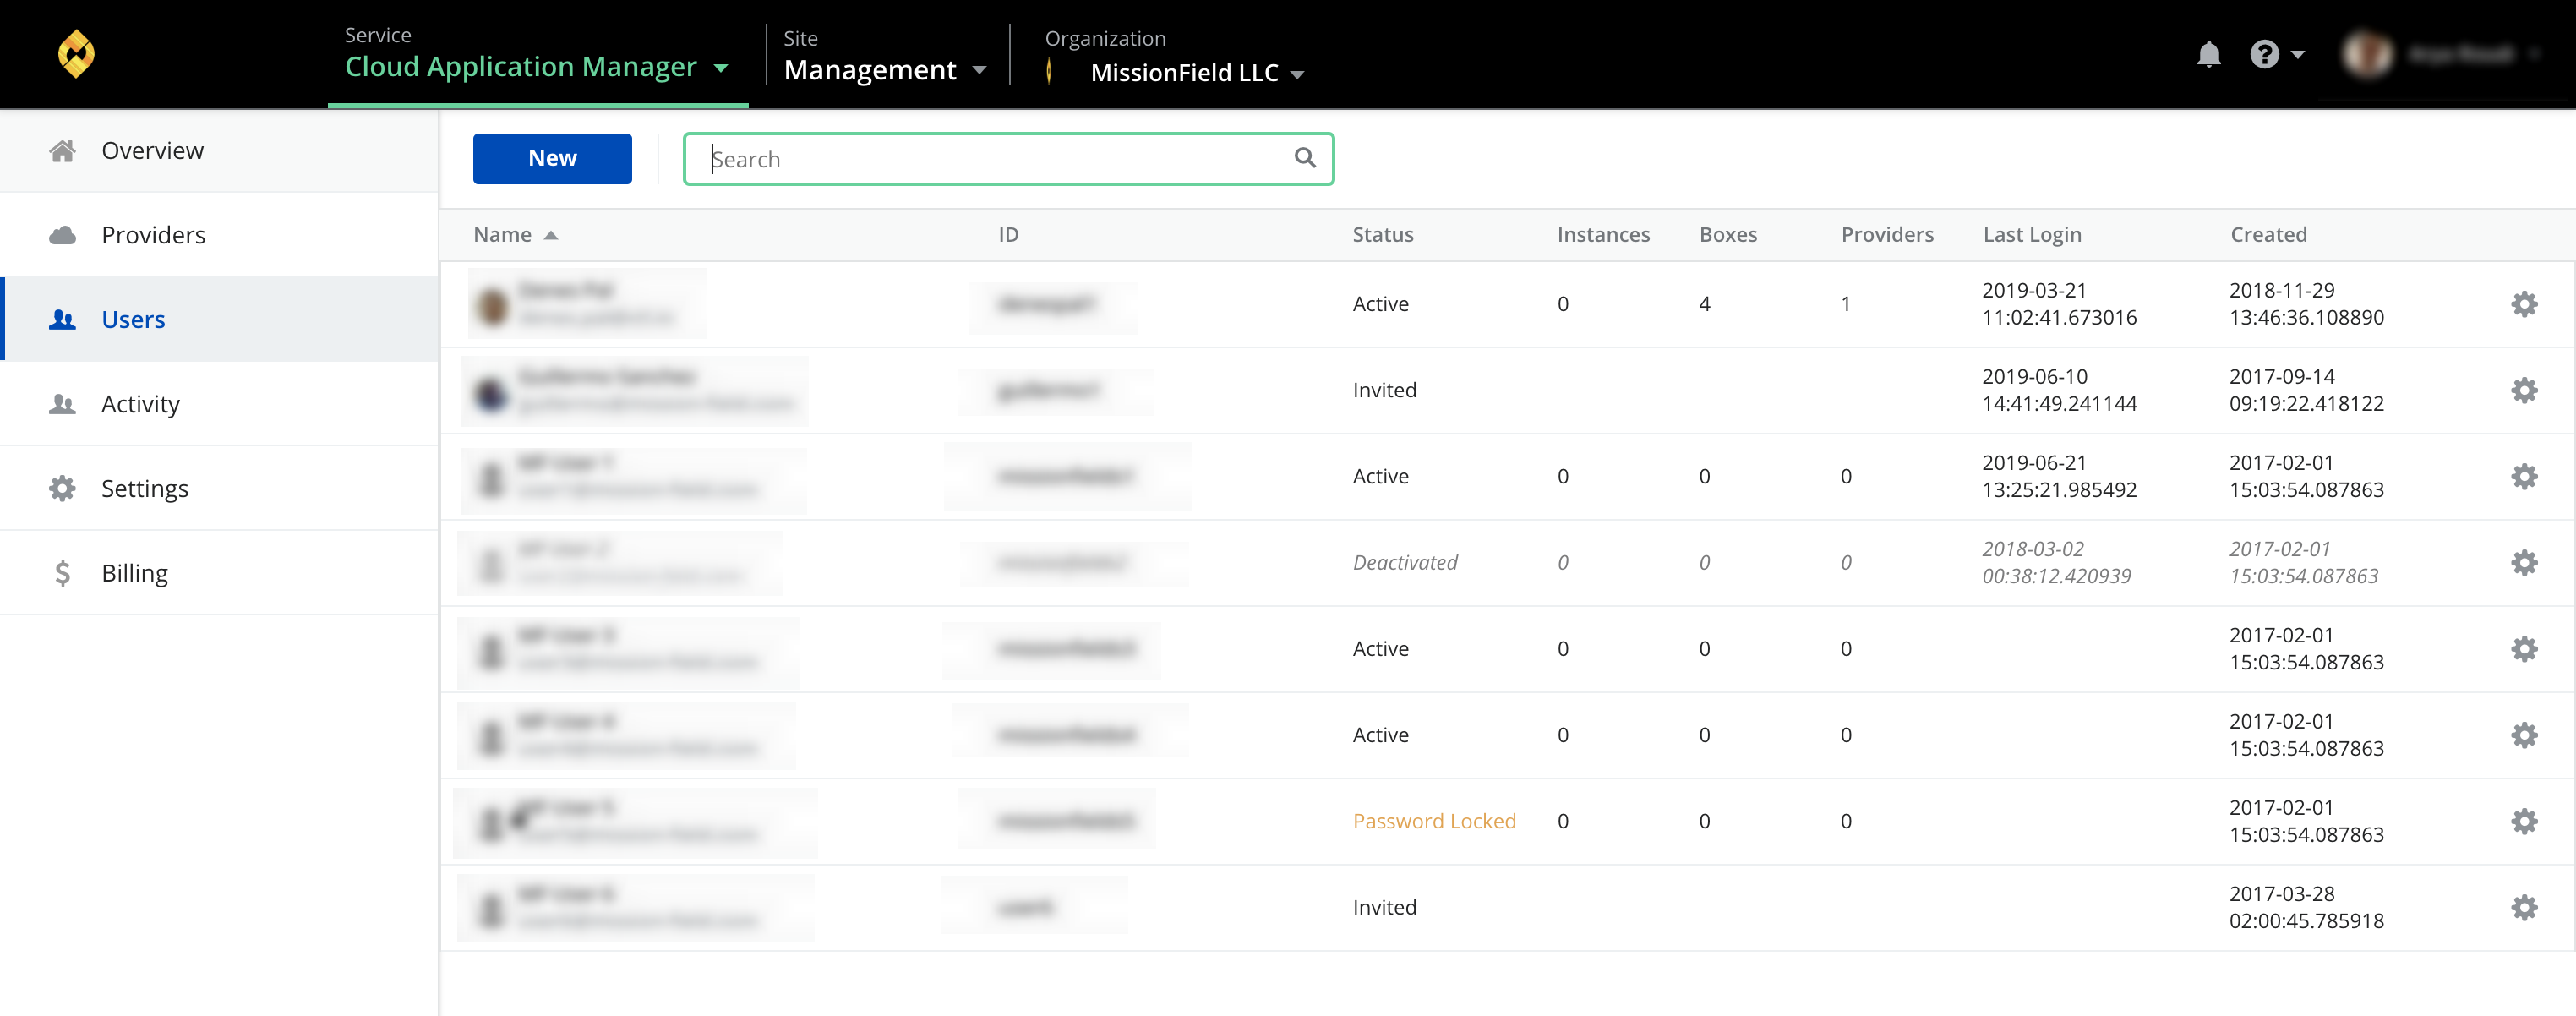Sort by the Last Login column header

pyautogui.click(x=2031, y=235)
